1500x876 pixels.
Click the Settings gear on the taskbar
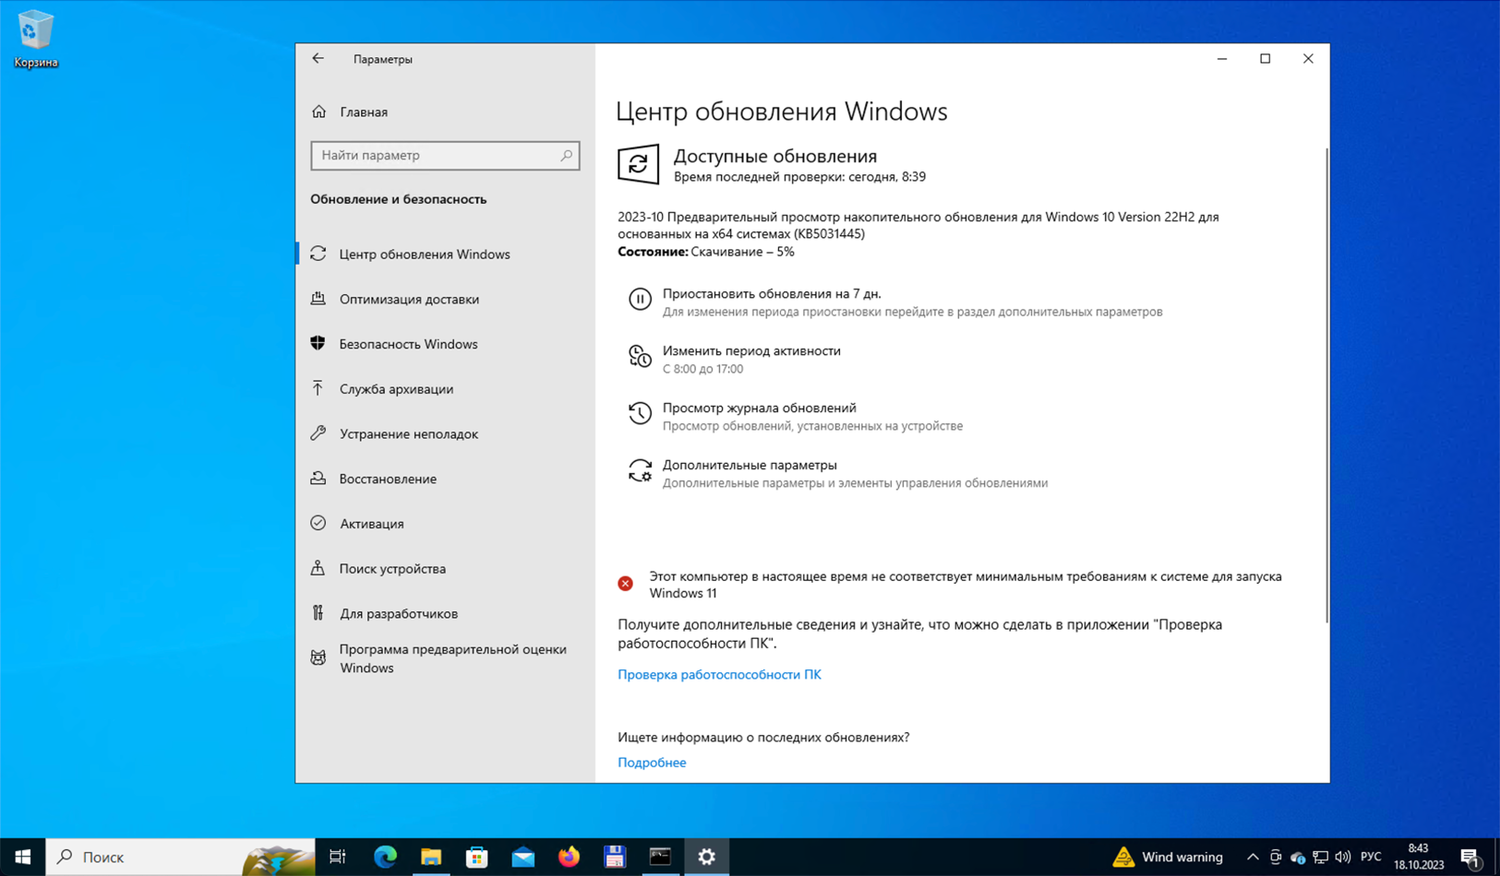click(707, 857)
